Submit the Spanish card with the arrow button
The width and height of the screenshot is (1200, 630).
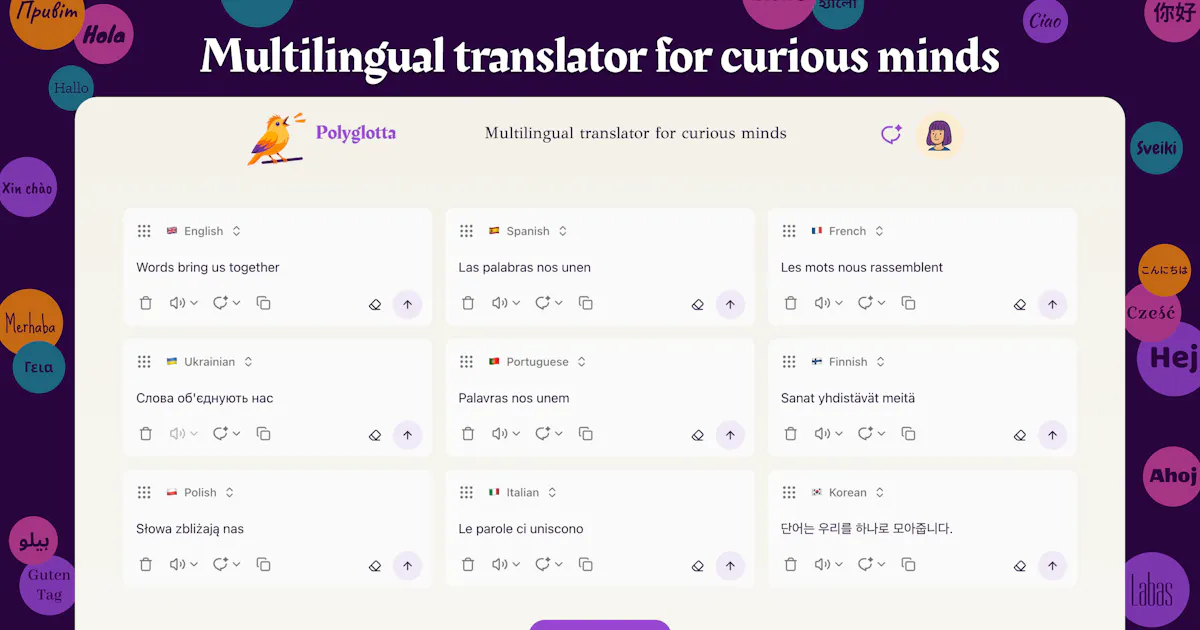pyautogui.click(x=730, y=305)
